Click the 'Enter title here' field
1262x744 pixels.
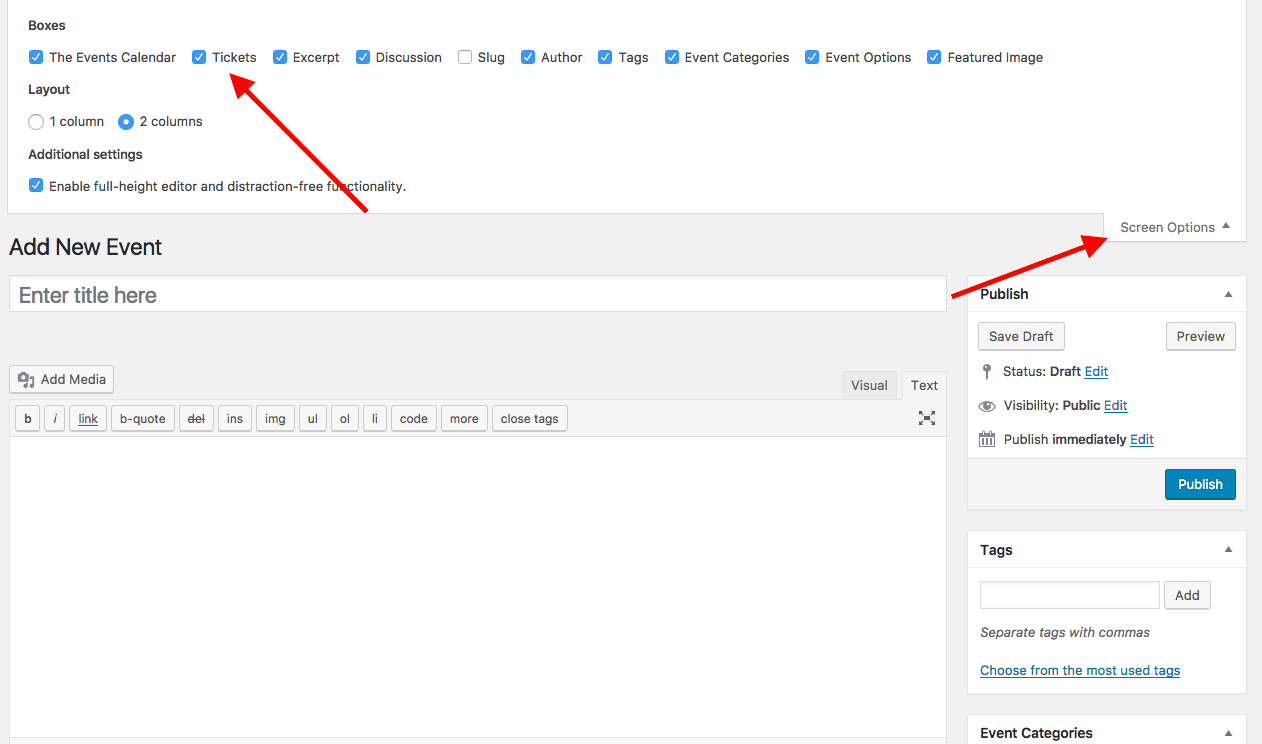click(x=477, y=295)
